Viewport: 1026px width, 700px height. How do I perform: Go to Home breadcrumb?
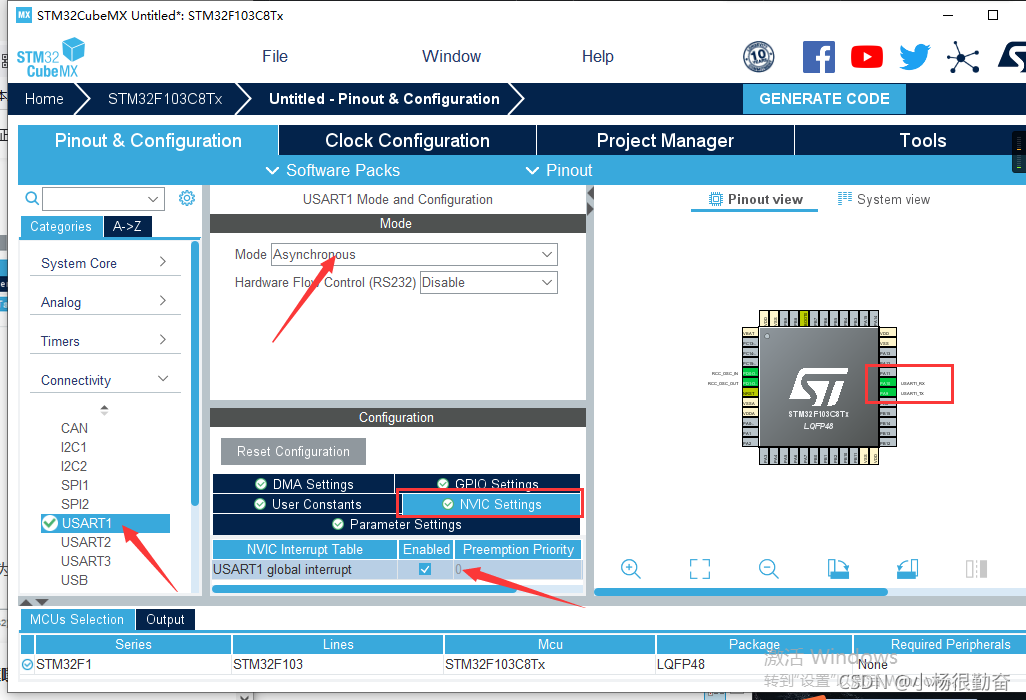coord(44,99)
